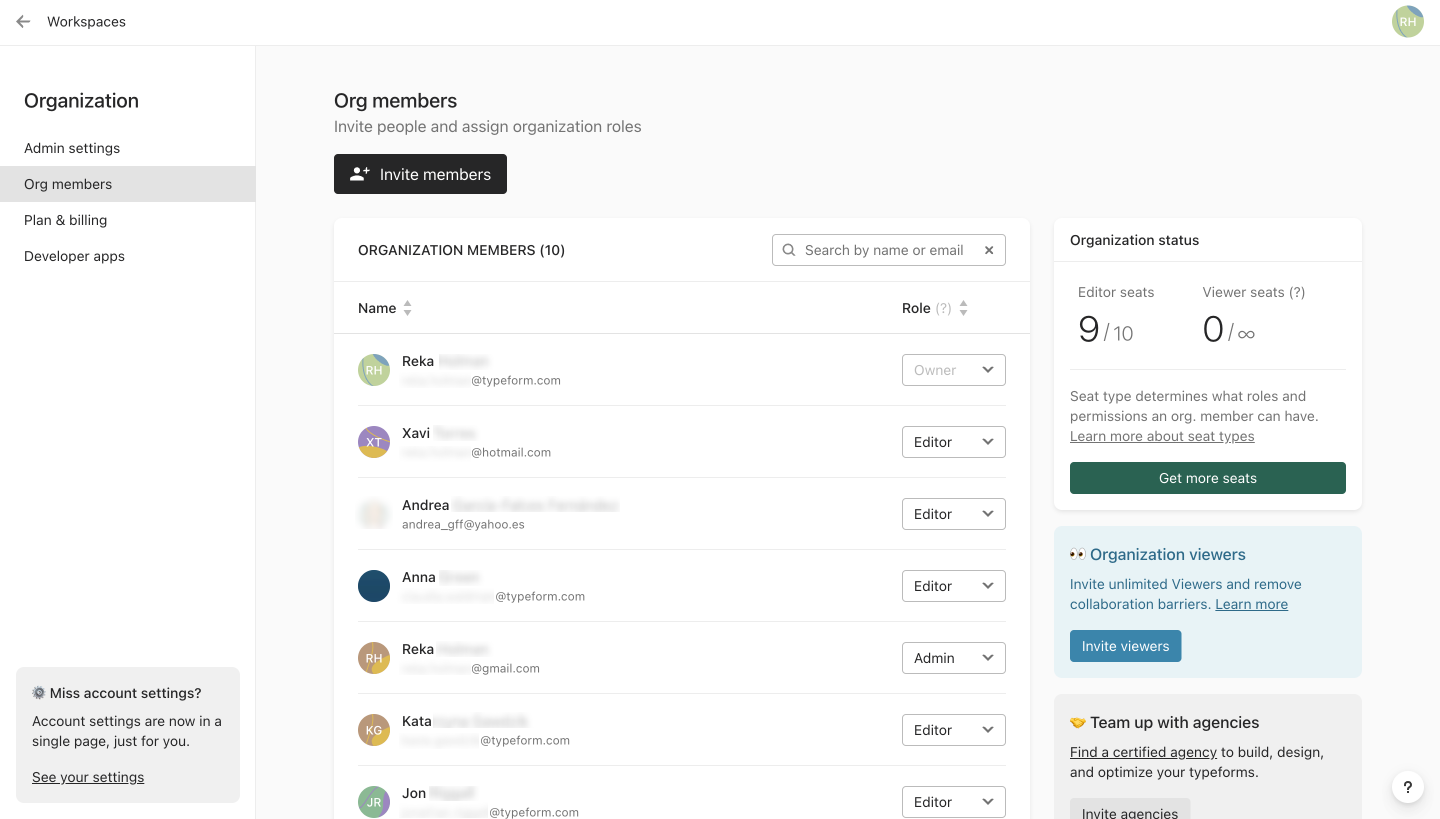
Task: Open Anna's role dropdown
Action: click(x=953, y=586)
